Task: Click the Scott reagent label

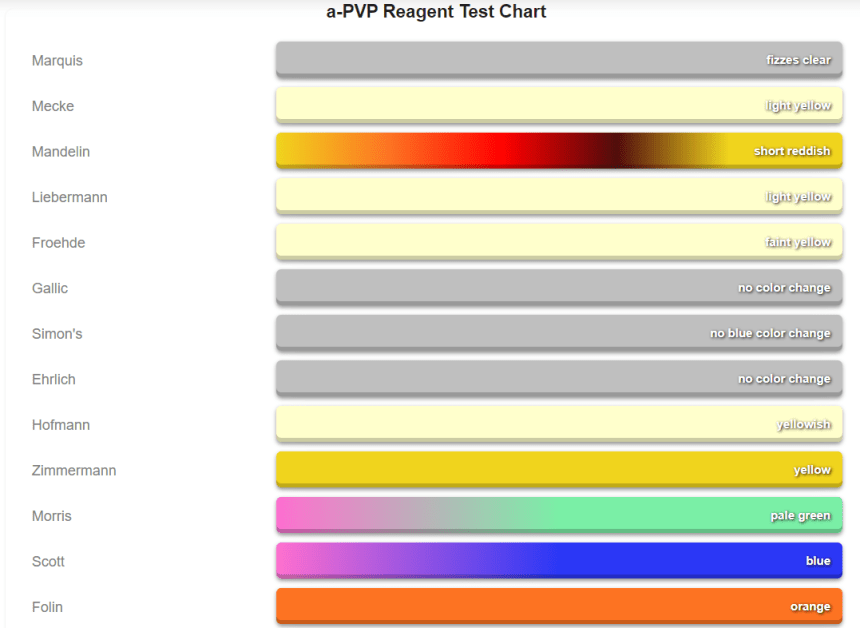Action: (48, 561)
